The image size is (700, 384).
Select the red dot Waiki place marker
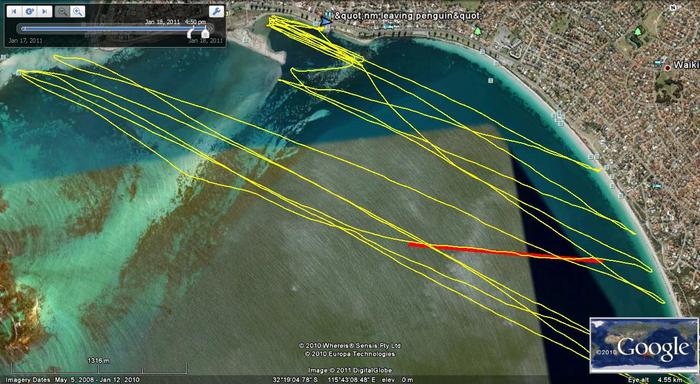click(x=667, y=67)
